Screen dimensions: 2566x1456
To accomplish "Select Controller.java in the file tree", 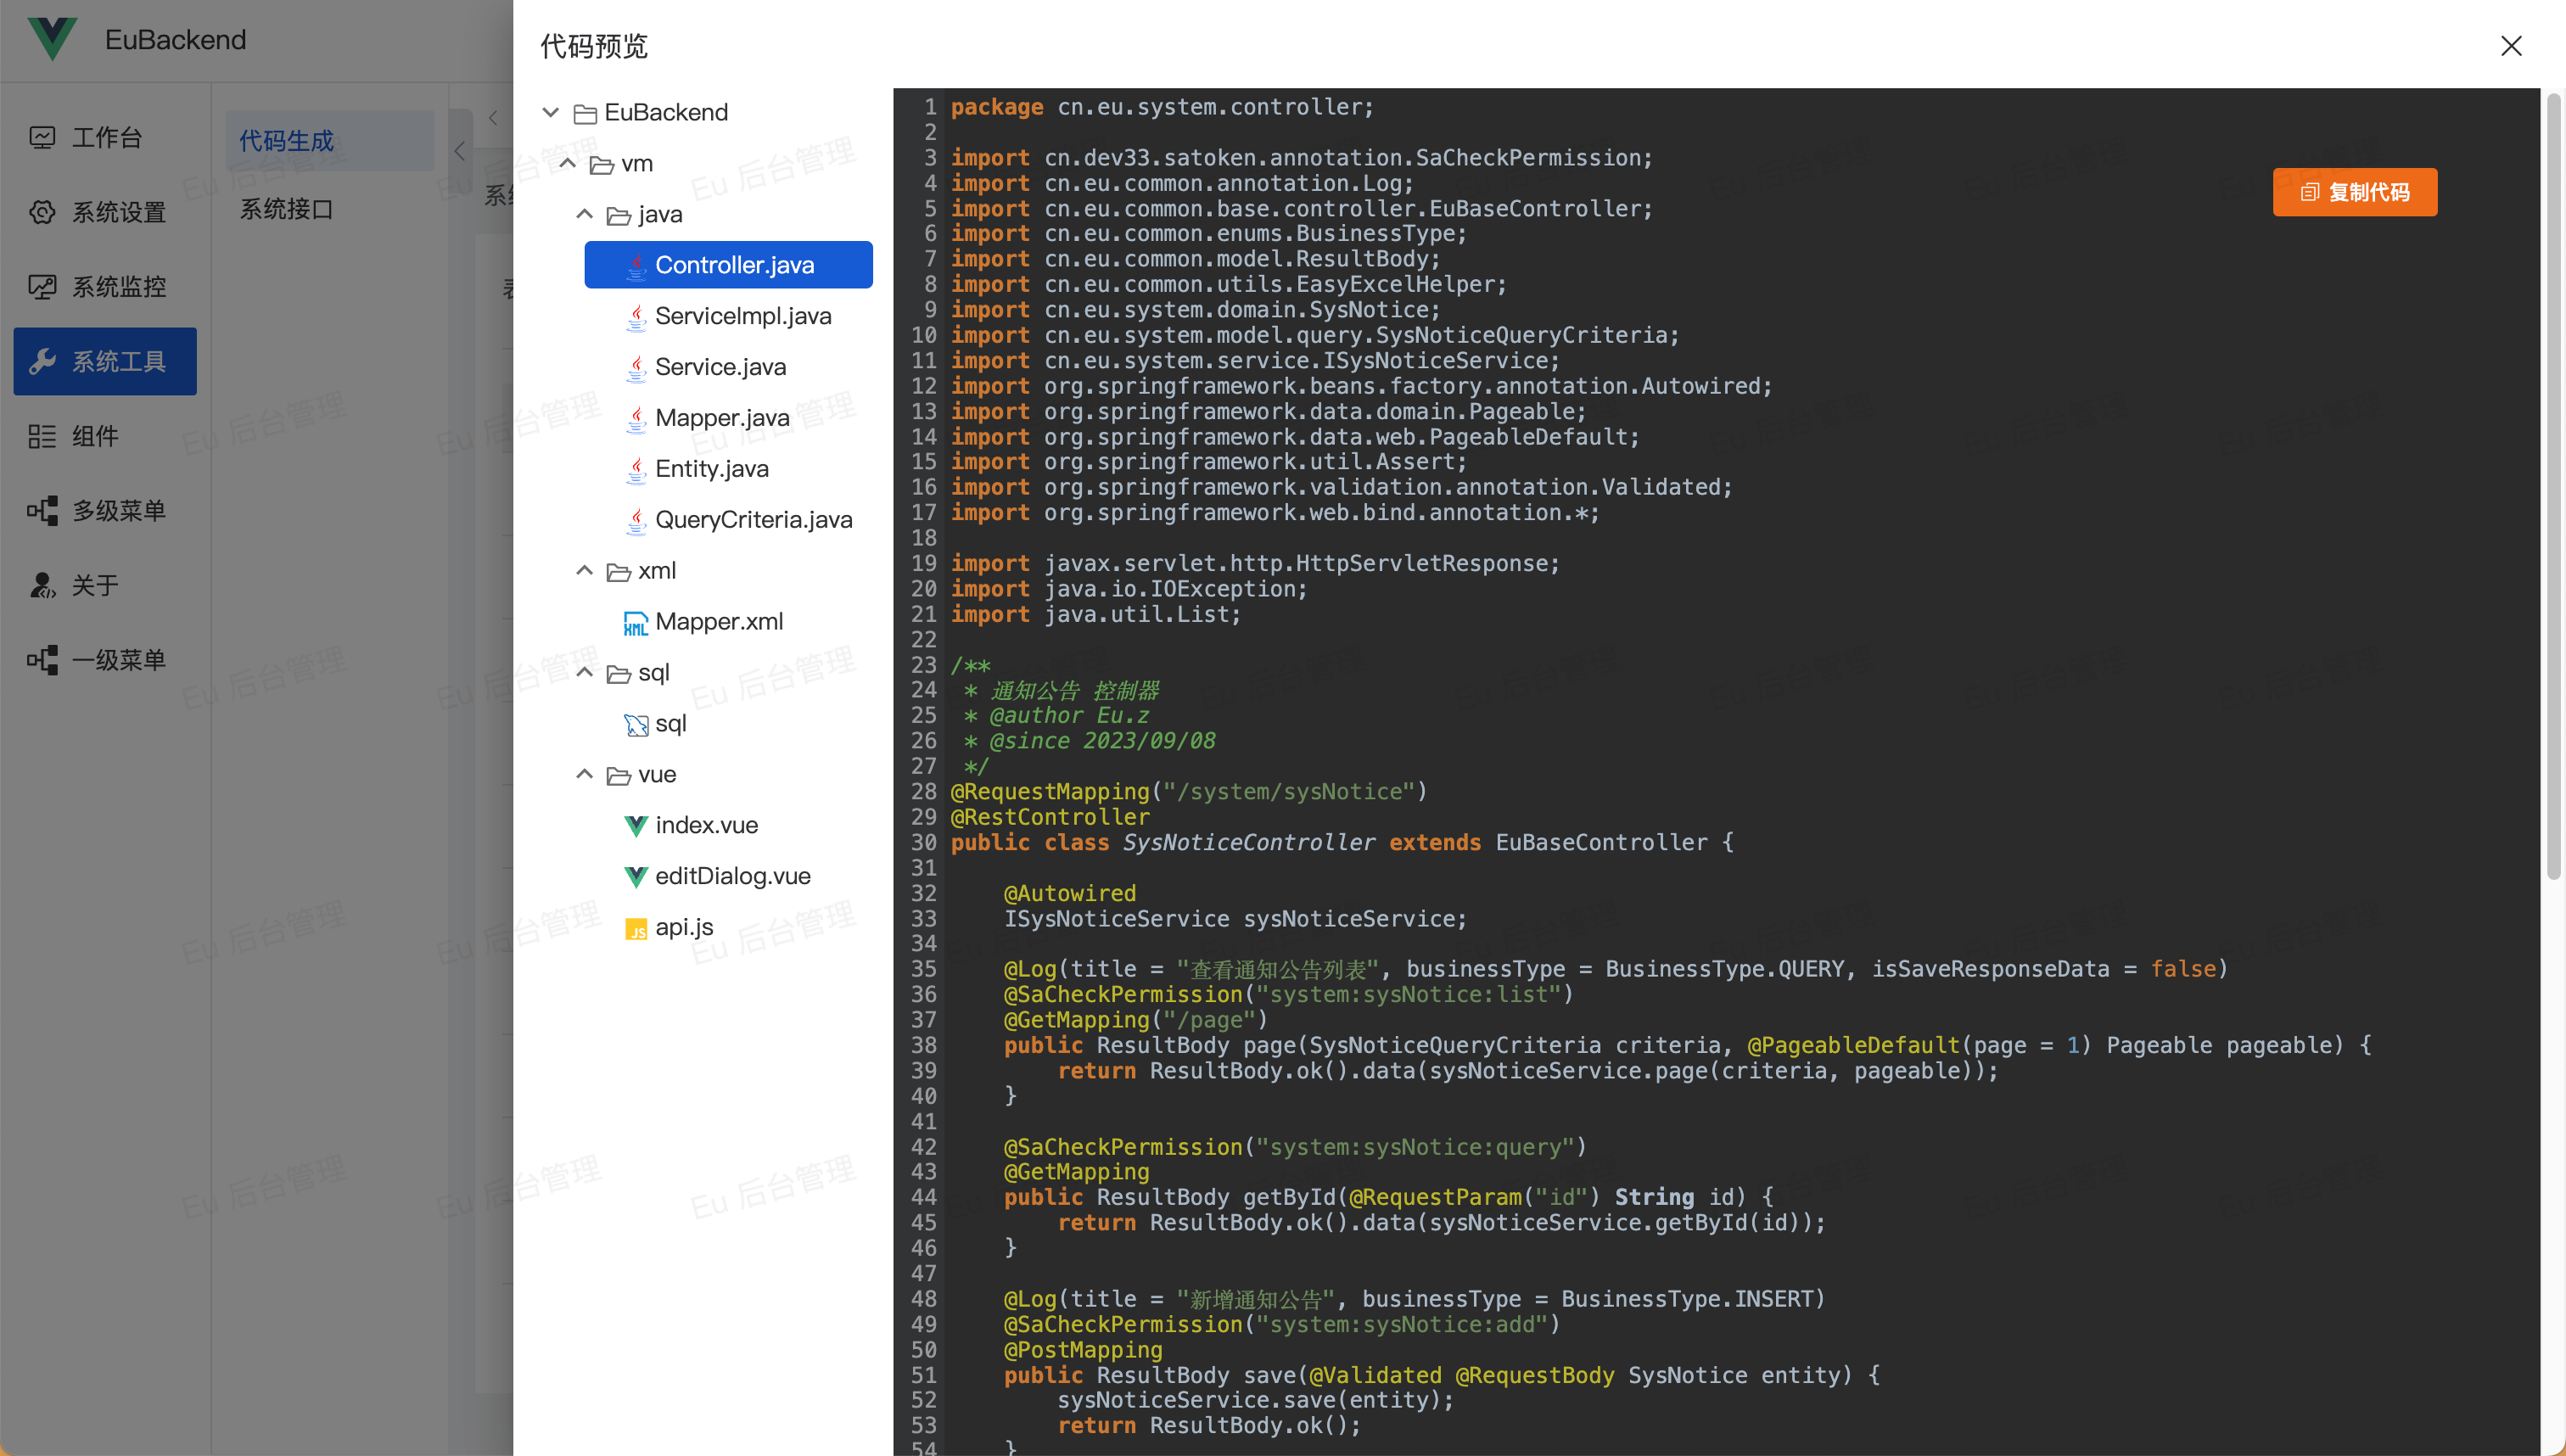I will [728, 265].
